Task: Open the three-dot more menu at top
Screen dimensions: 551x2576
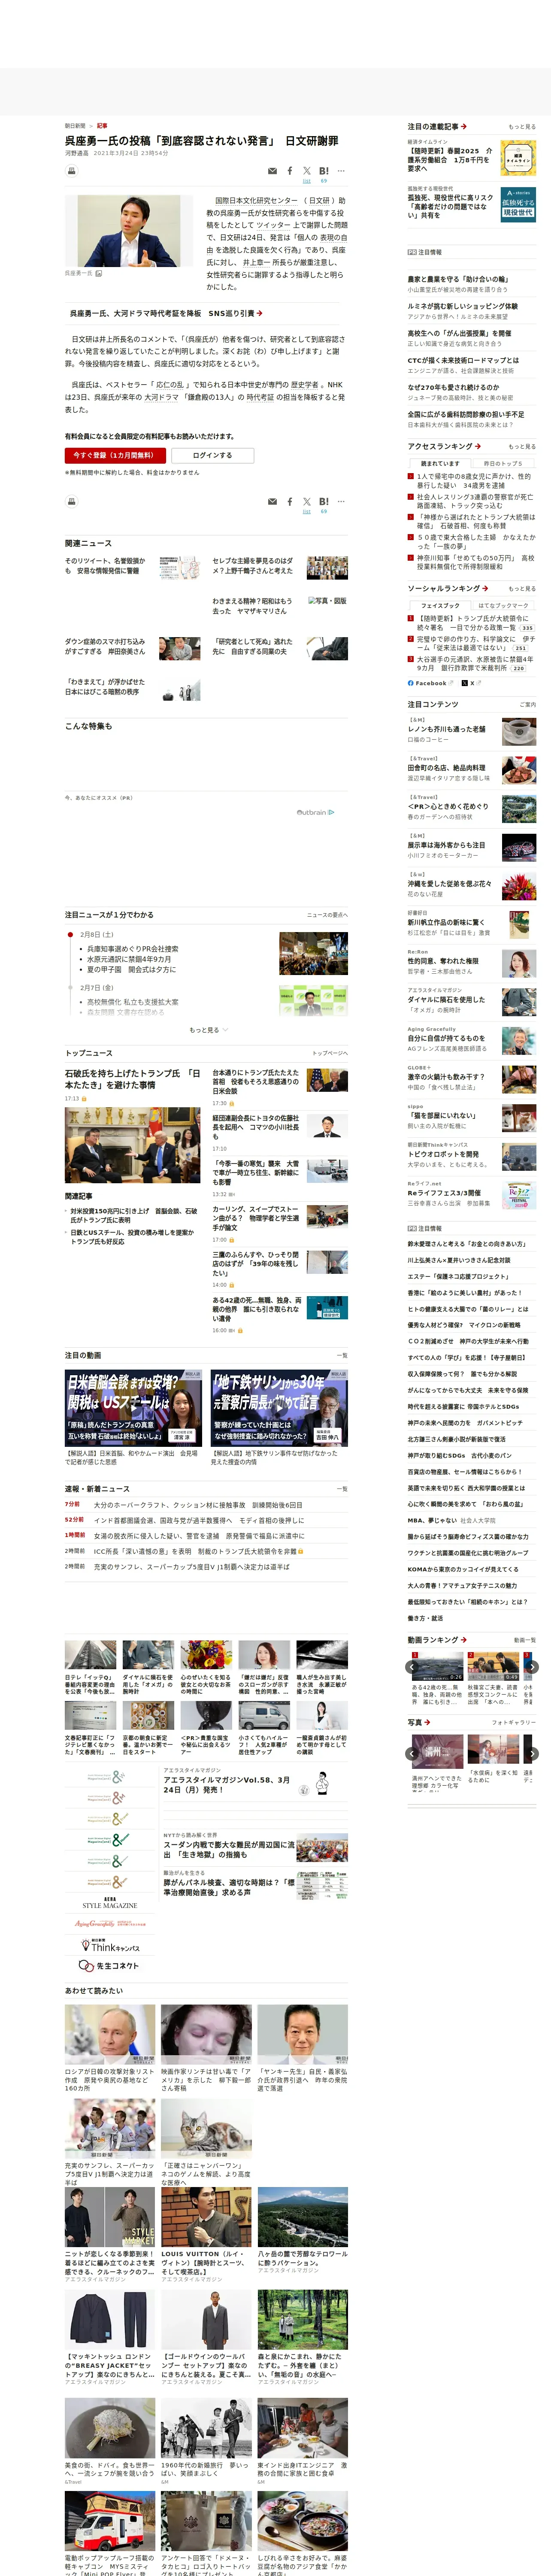Action: [341, 171]
